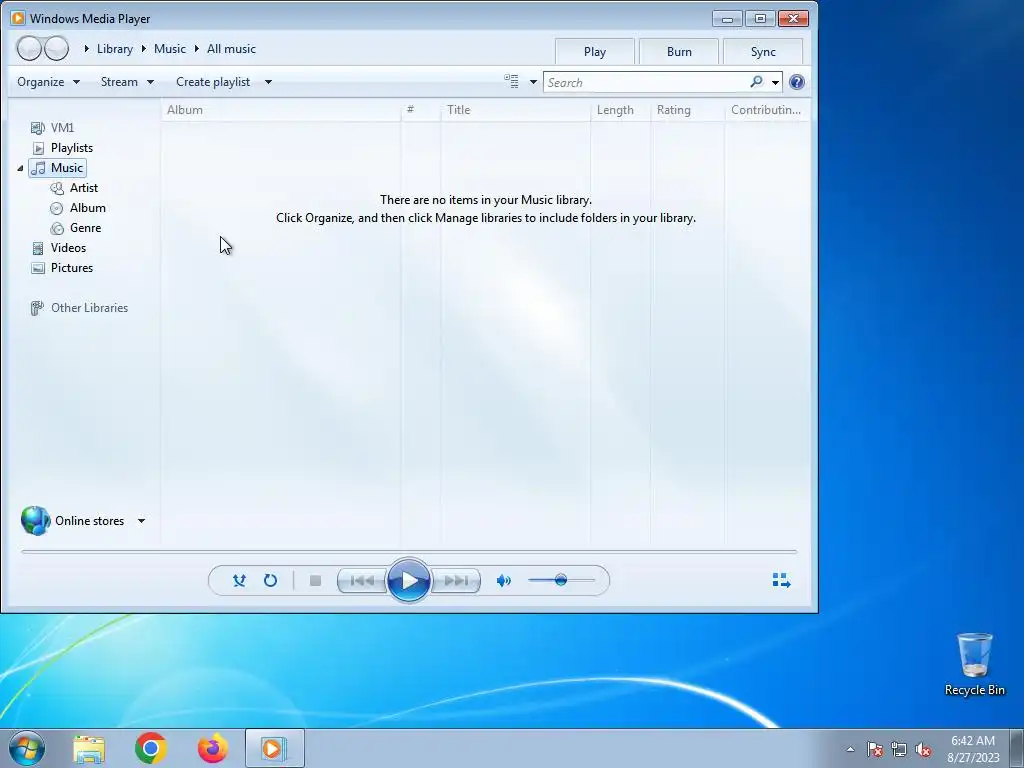Launch Firefox from the taskbar
The image size is (1024, 768).
click(213, 748)
